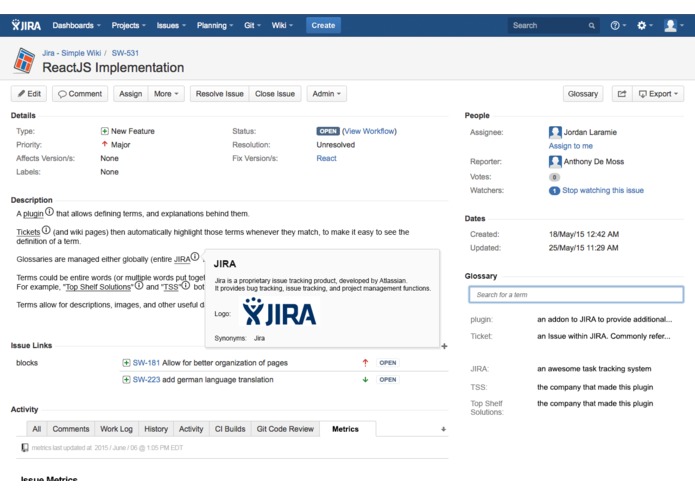Click the info icon after Top Shelf Solutions
The width and height of the screenshot is (695, 494).
coord(139,285)
